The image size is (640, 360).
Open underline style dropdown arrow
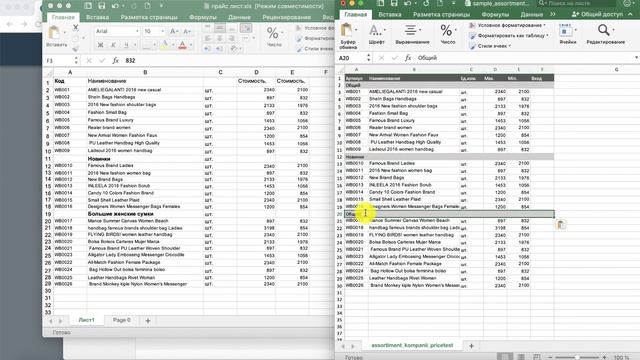pyautogui.click(x=135, y=45)
